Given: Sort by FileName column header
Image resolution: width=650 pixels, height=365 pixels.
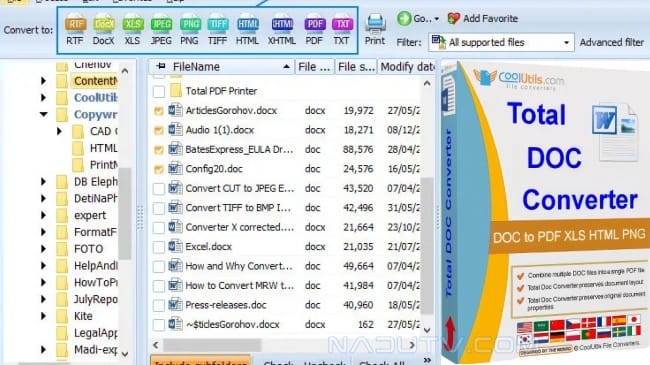Looking at the screenshot, I should (222, 67).
